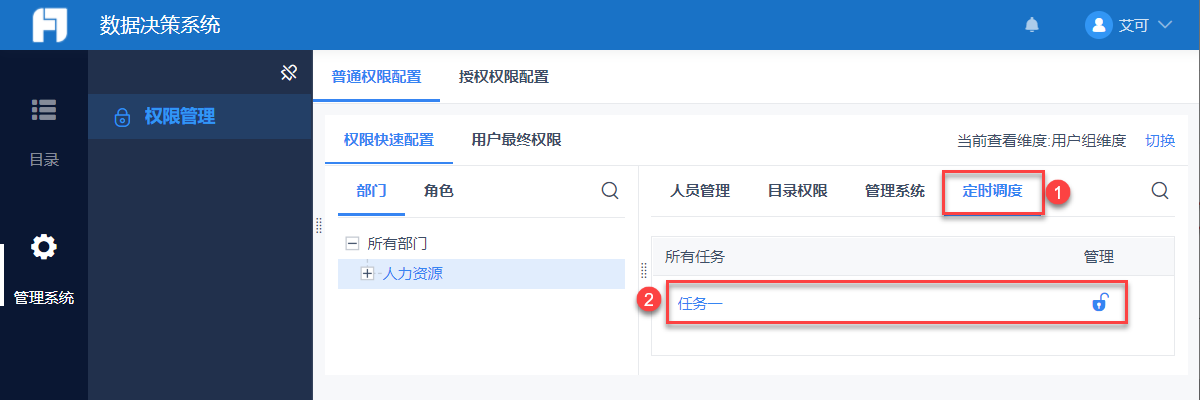Toggle the 任务一 management lock permission

coord(1099,302)
